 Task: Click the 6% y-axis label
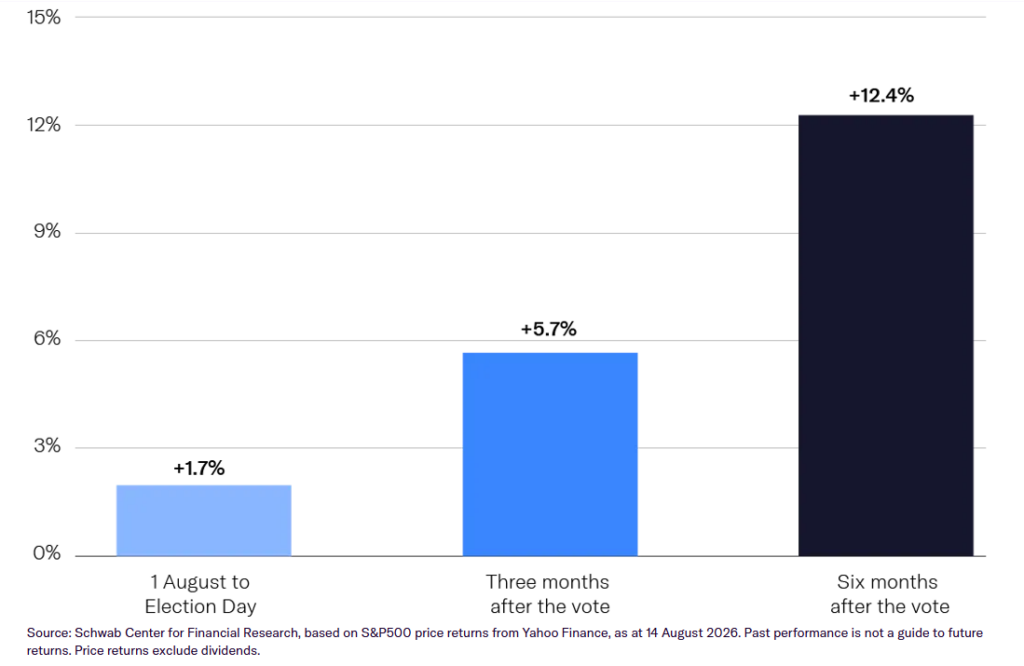pyautogui.click(x=47, y=338)
